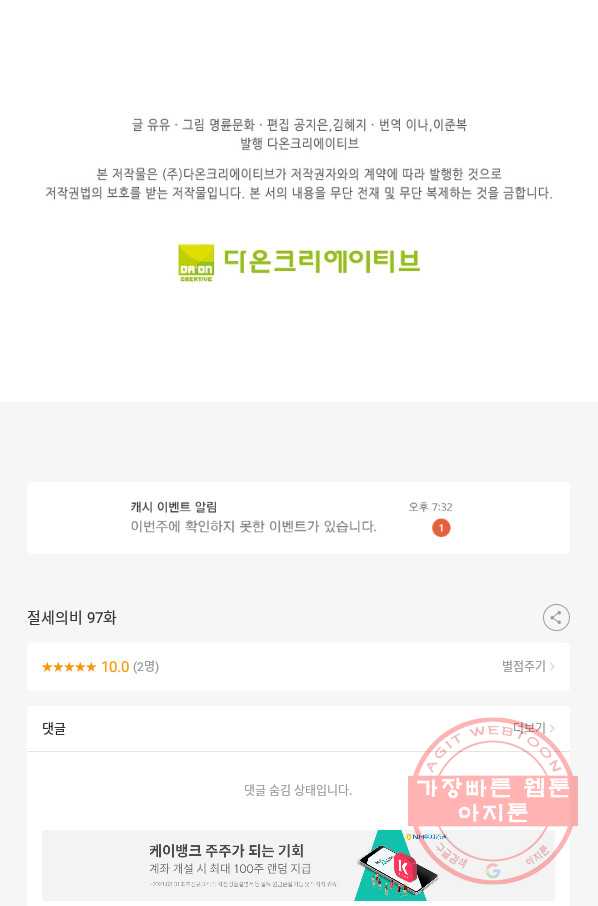Open 더보기 to view more comments

pyautogui.click(x=529, y=728)
